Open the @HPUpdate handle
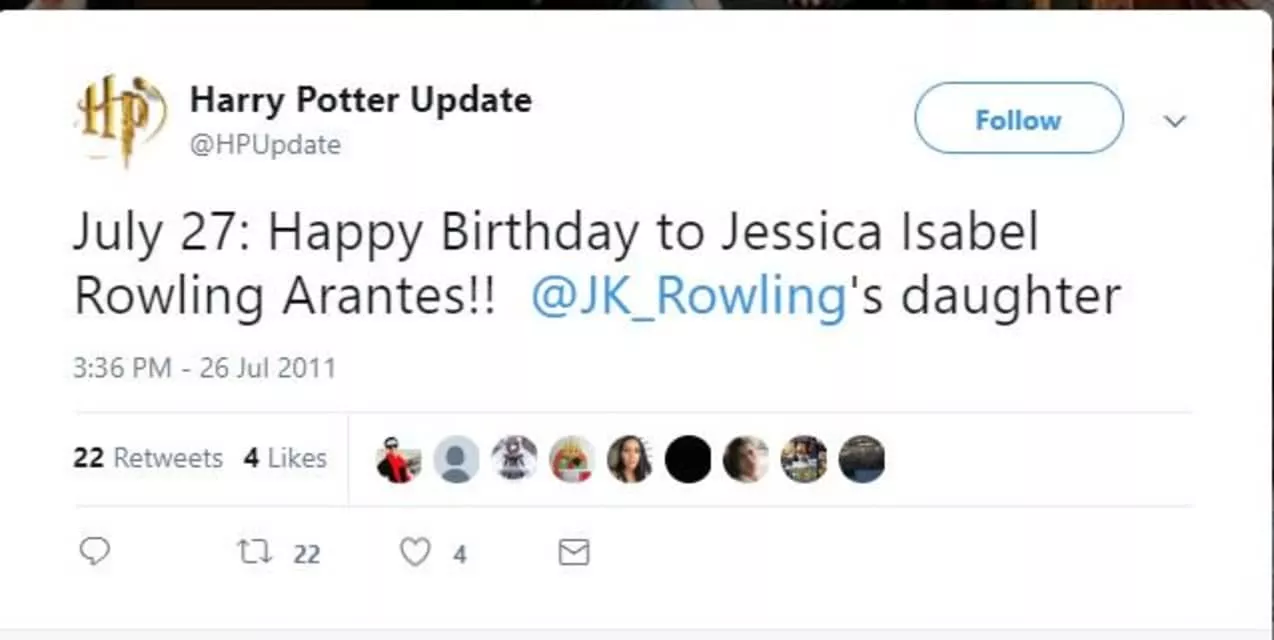The height and width of the screenshot is (640, 1274). [265, 145]
